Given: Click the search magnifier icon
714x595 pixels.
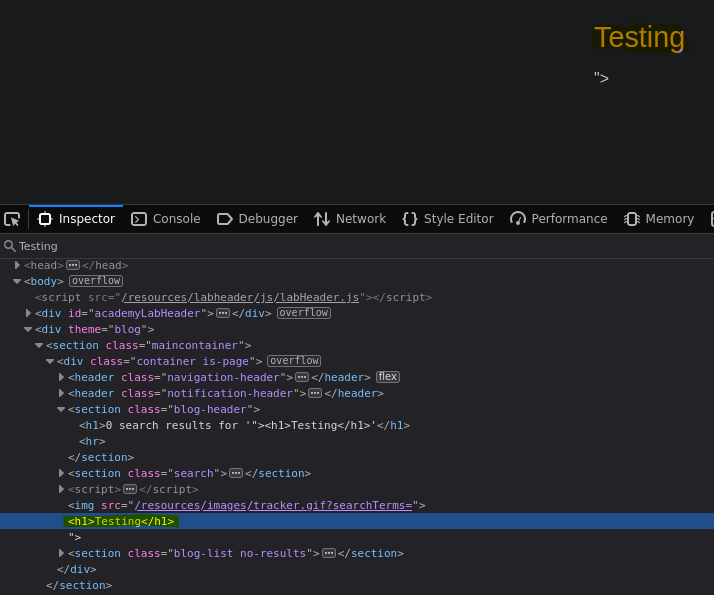Looking at the screenshot, I should [10, 246].
